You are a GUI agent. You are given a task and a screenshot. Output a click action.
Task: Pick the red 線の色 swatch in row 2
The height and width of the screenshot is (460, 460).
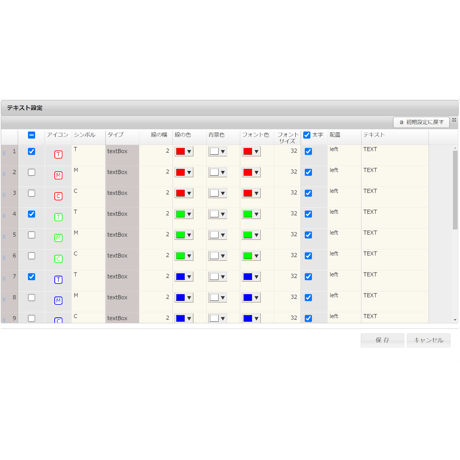tap(180, 172)
